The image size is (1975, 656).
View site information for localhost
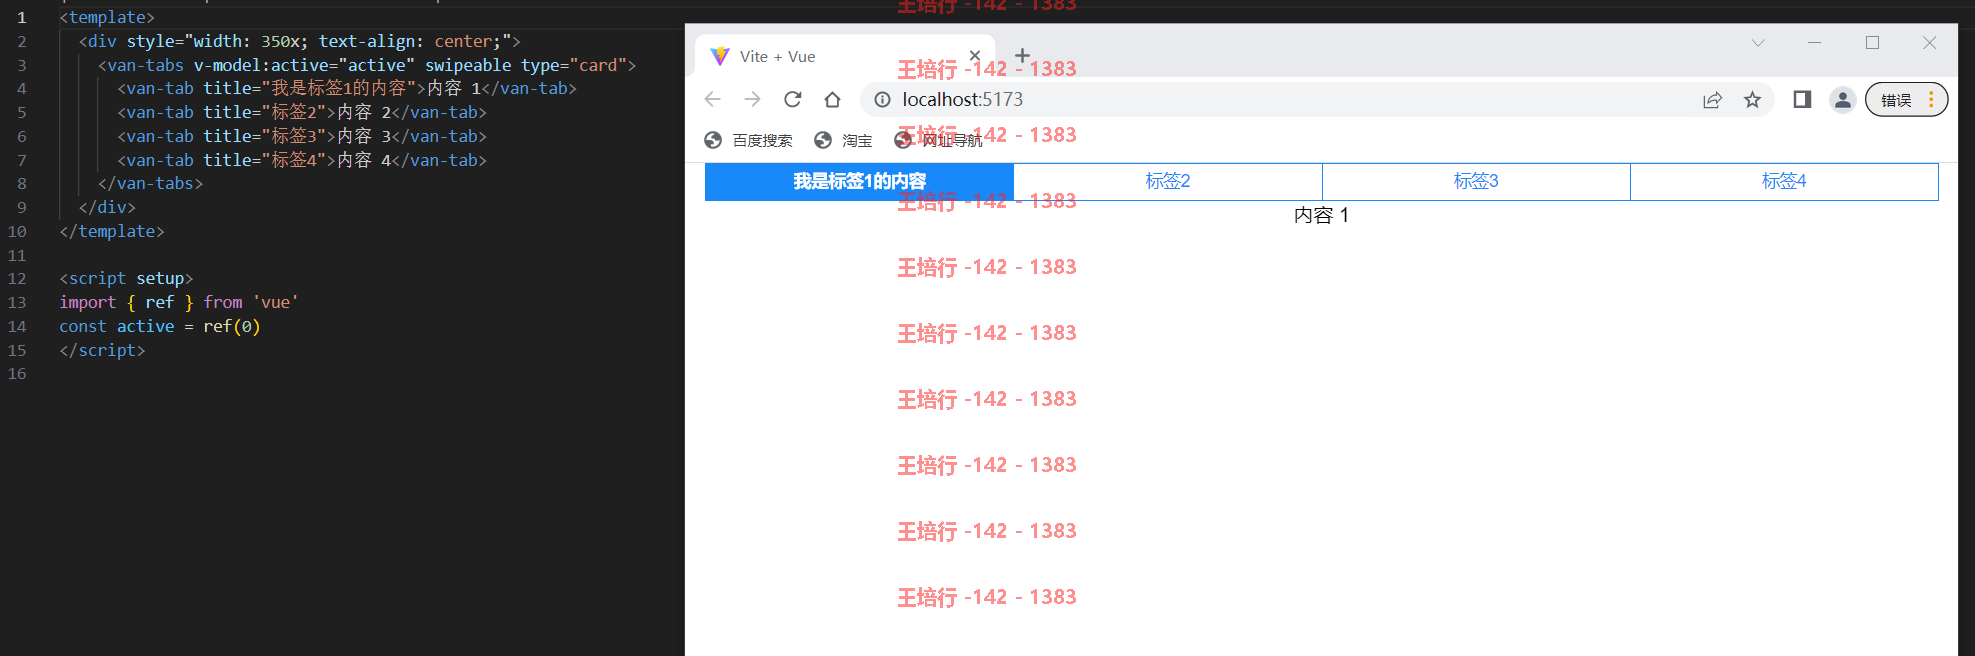click(x=882, y=99)
